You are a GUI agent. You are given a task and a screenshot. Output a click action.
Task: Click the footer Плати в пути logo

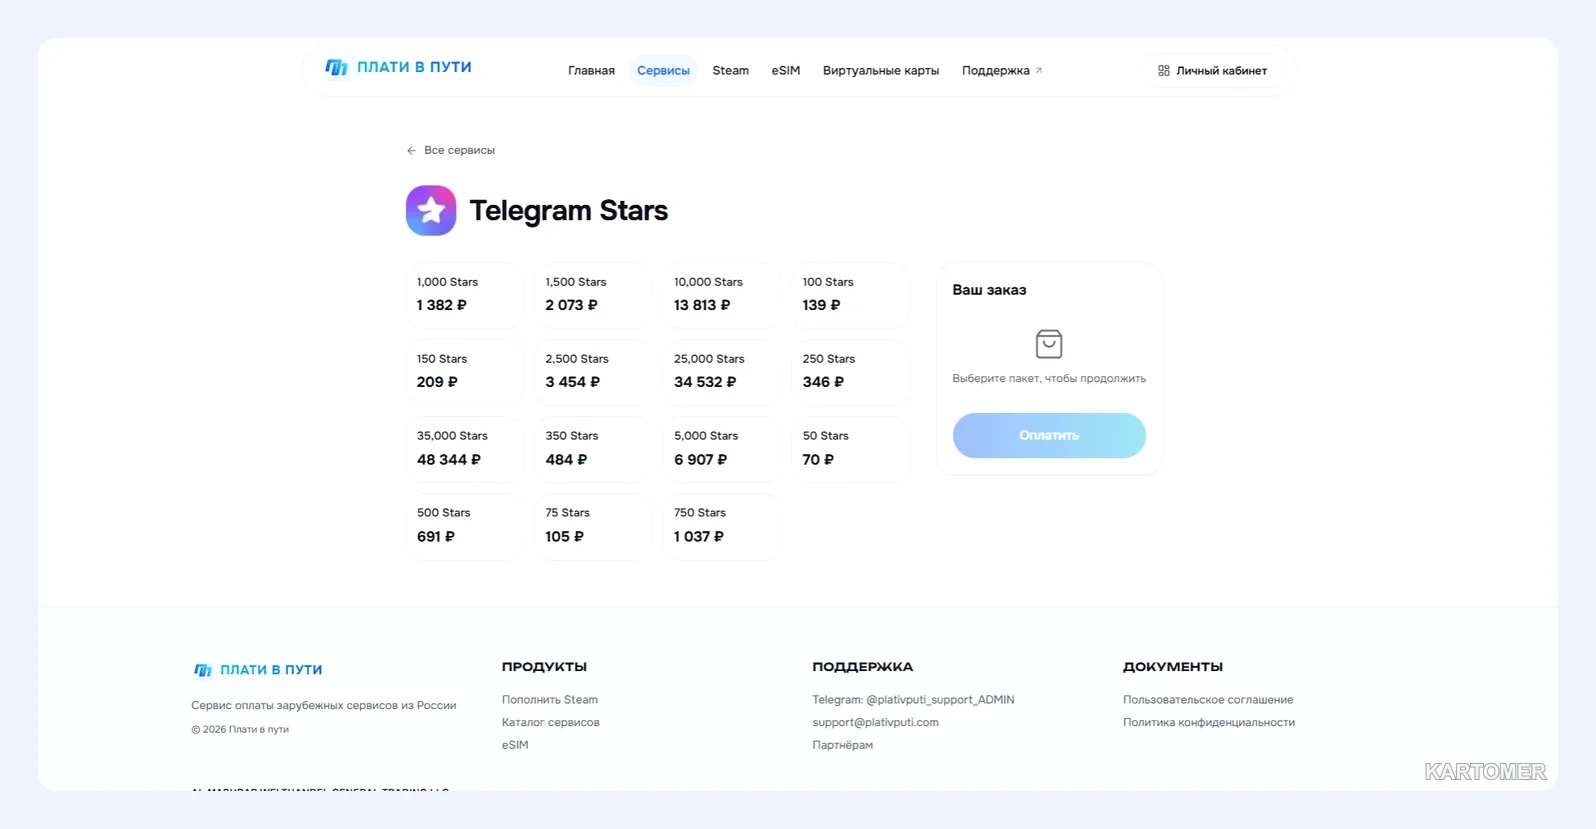point(257,670)
